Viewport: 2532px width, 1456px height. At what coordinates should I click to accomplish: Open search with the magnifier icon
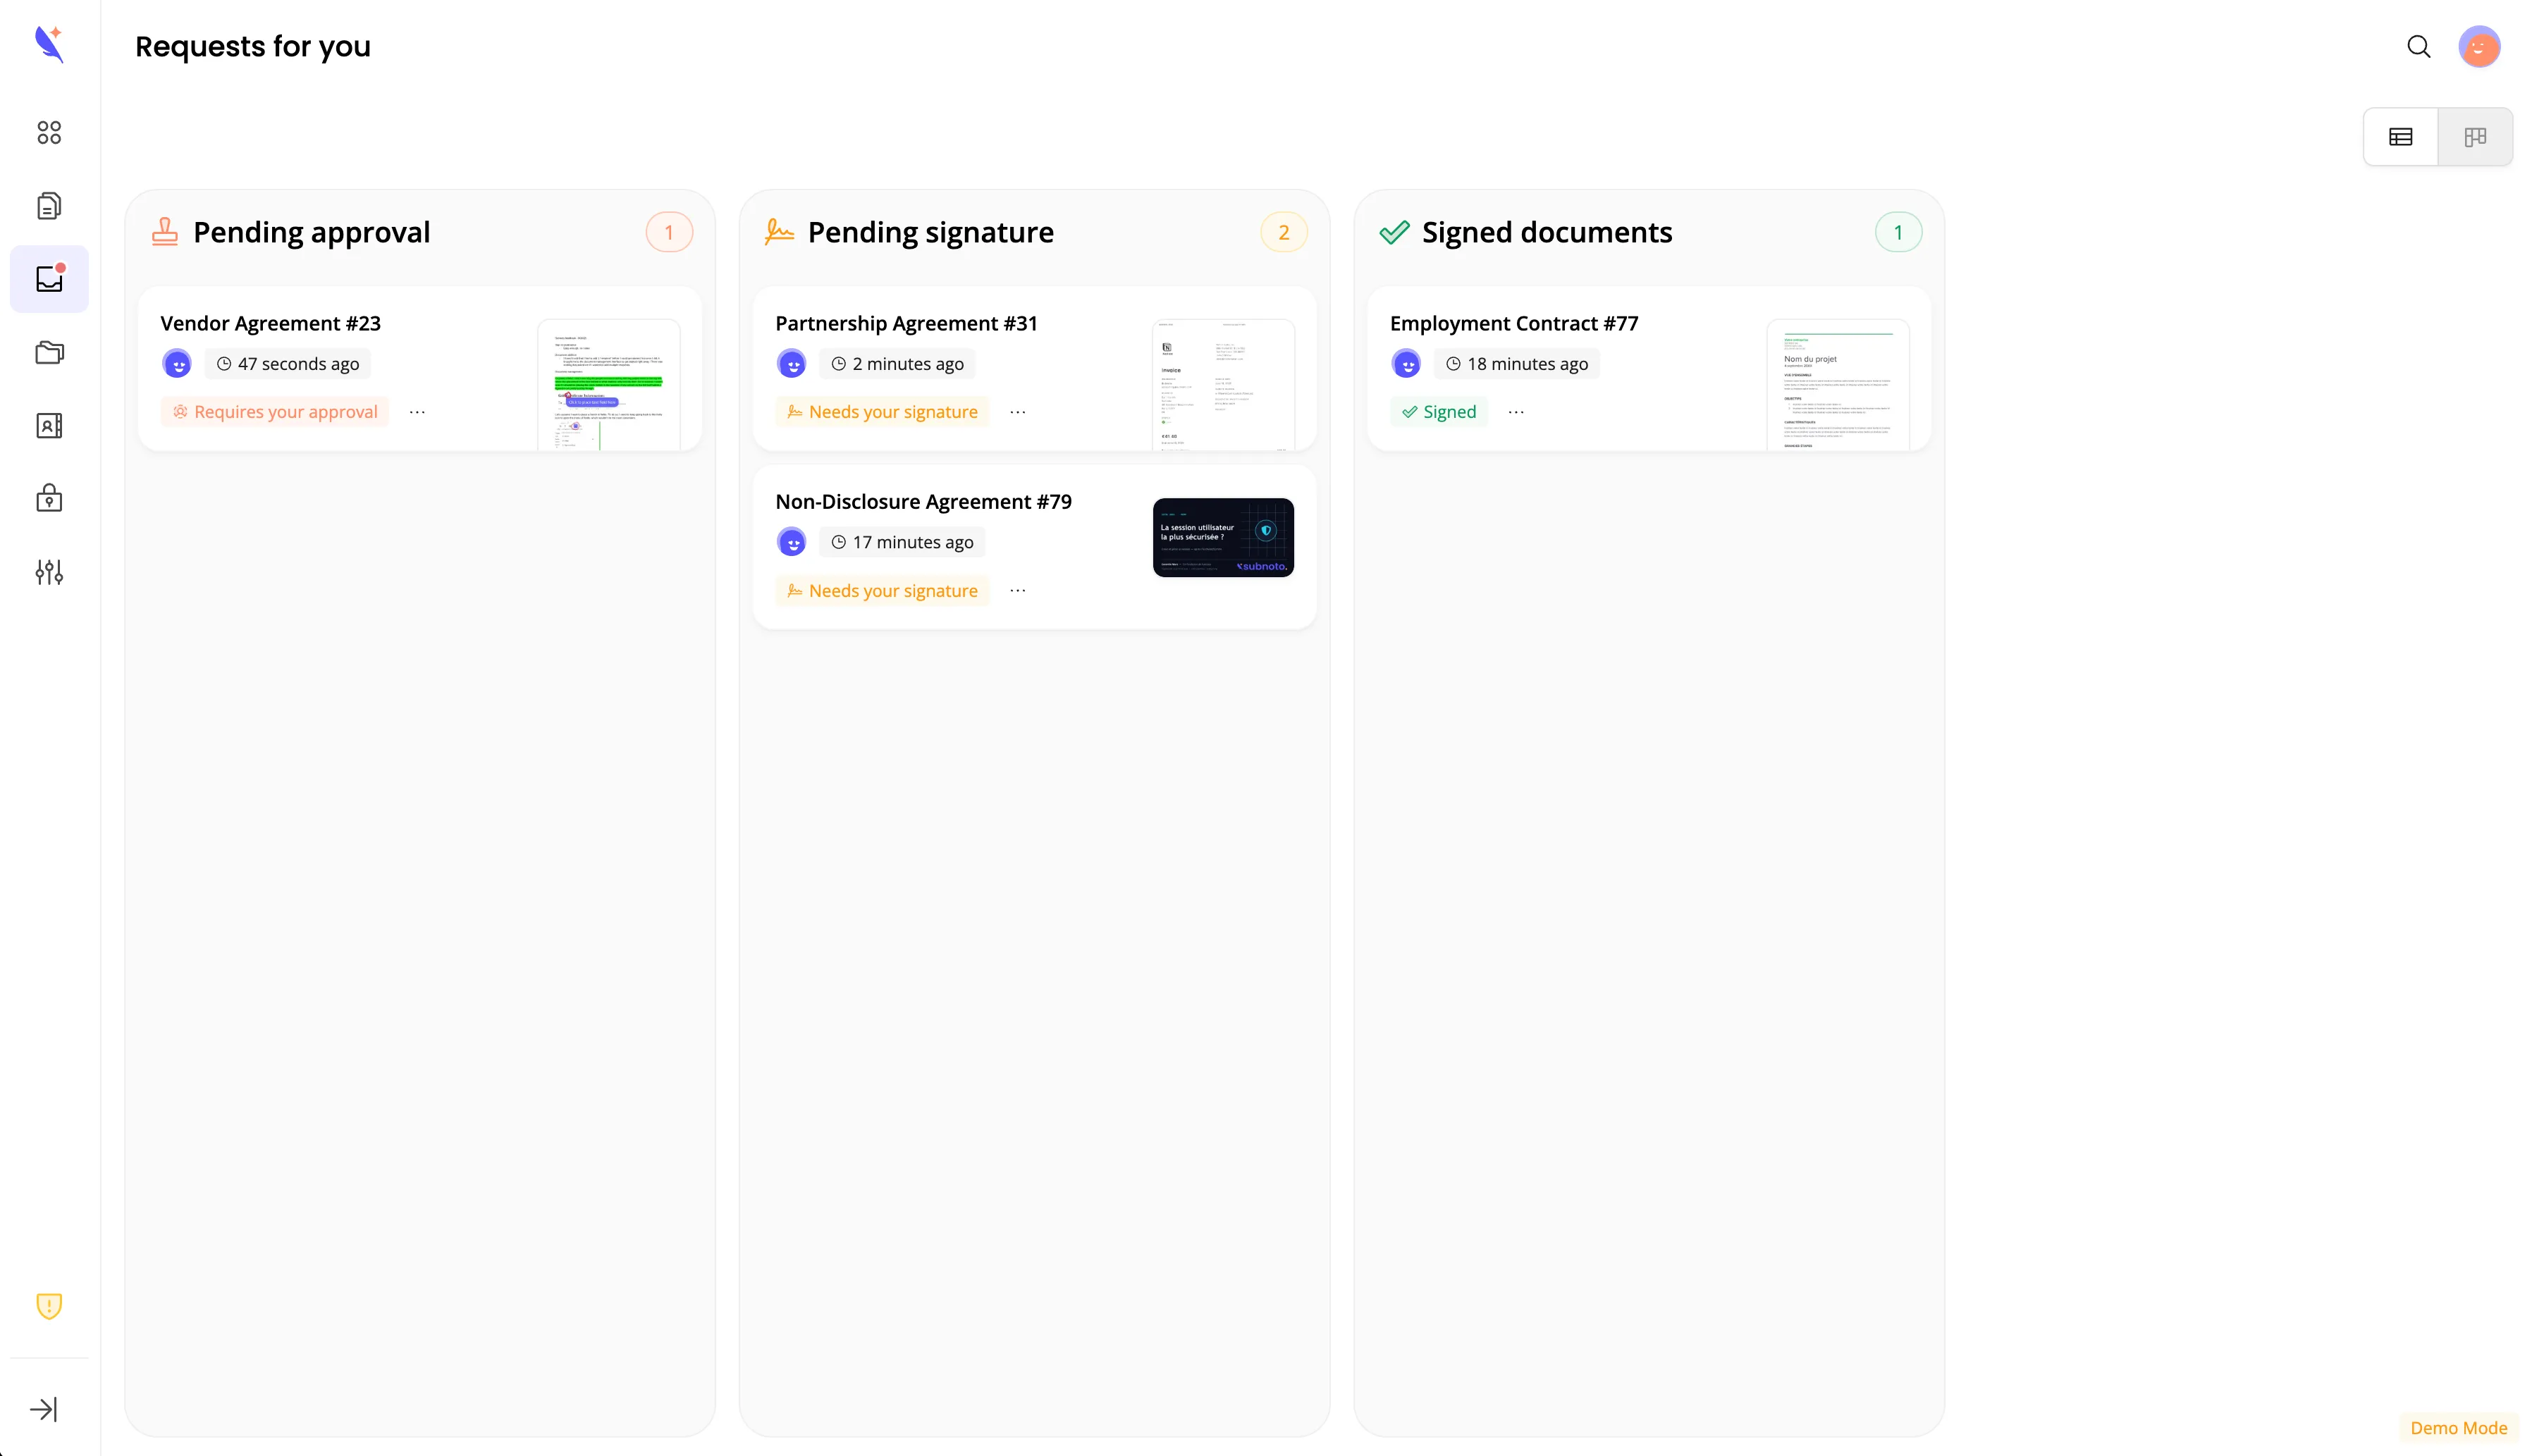[x=2418, y=46]
